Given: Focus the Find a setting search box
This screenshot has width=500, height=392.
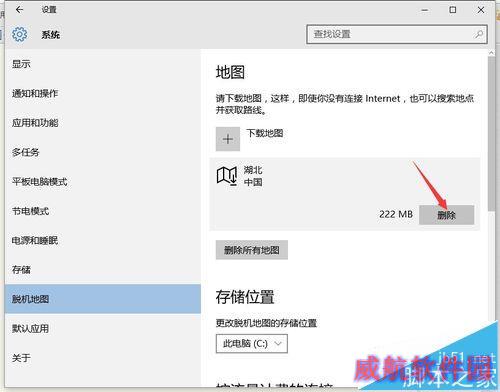Looking at the screenshot, I should tap(397, 34).
